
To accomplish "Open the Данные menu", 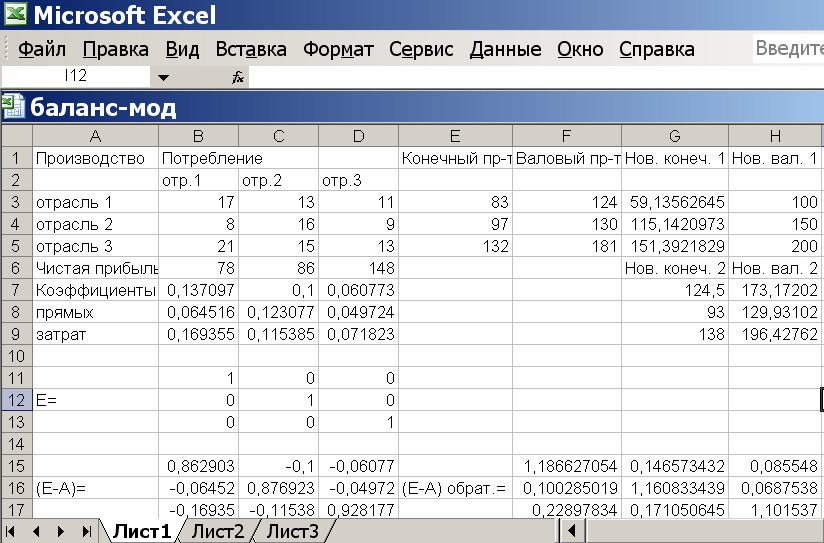I will click(x=505, y=49).
